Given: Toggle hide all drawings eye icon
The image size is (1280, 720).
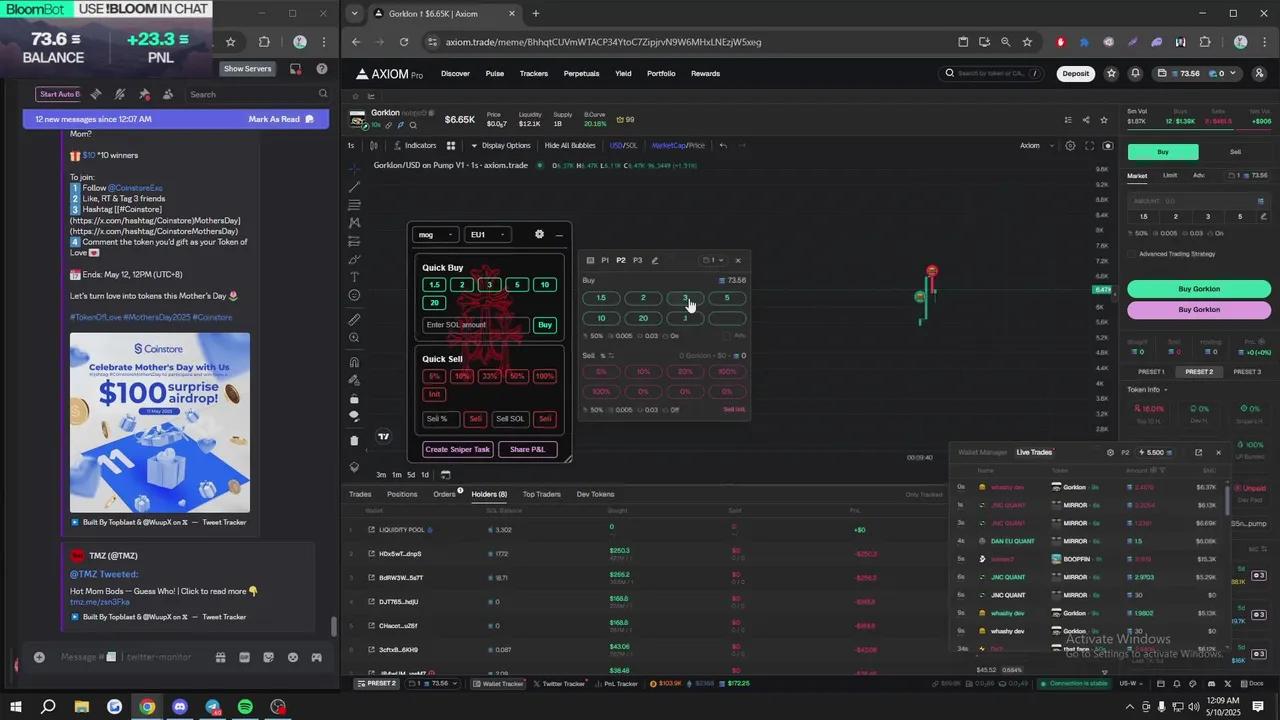Looking at the screenshot, I should [354, 416].
